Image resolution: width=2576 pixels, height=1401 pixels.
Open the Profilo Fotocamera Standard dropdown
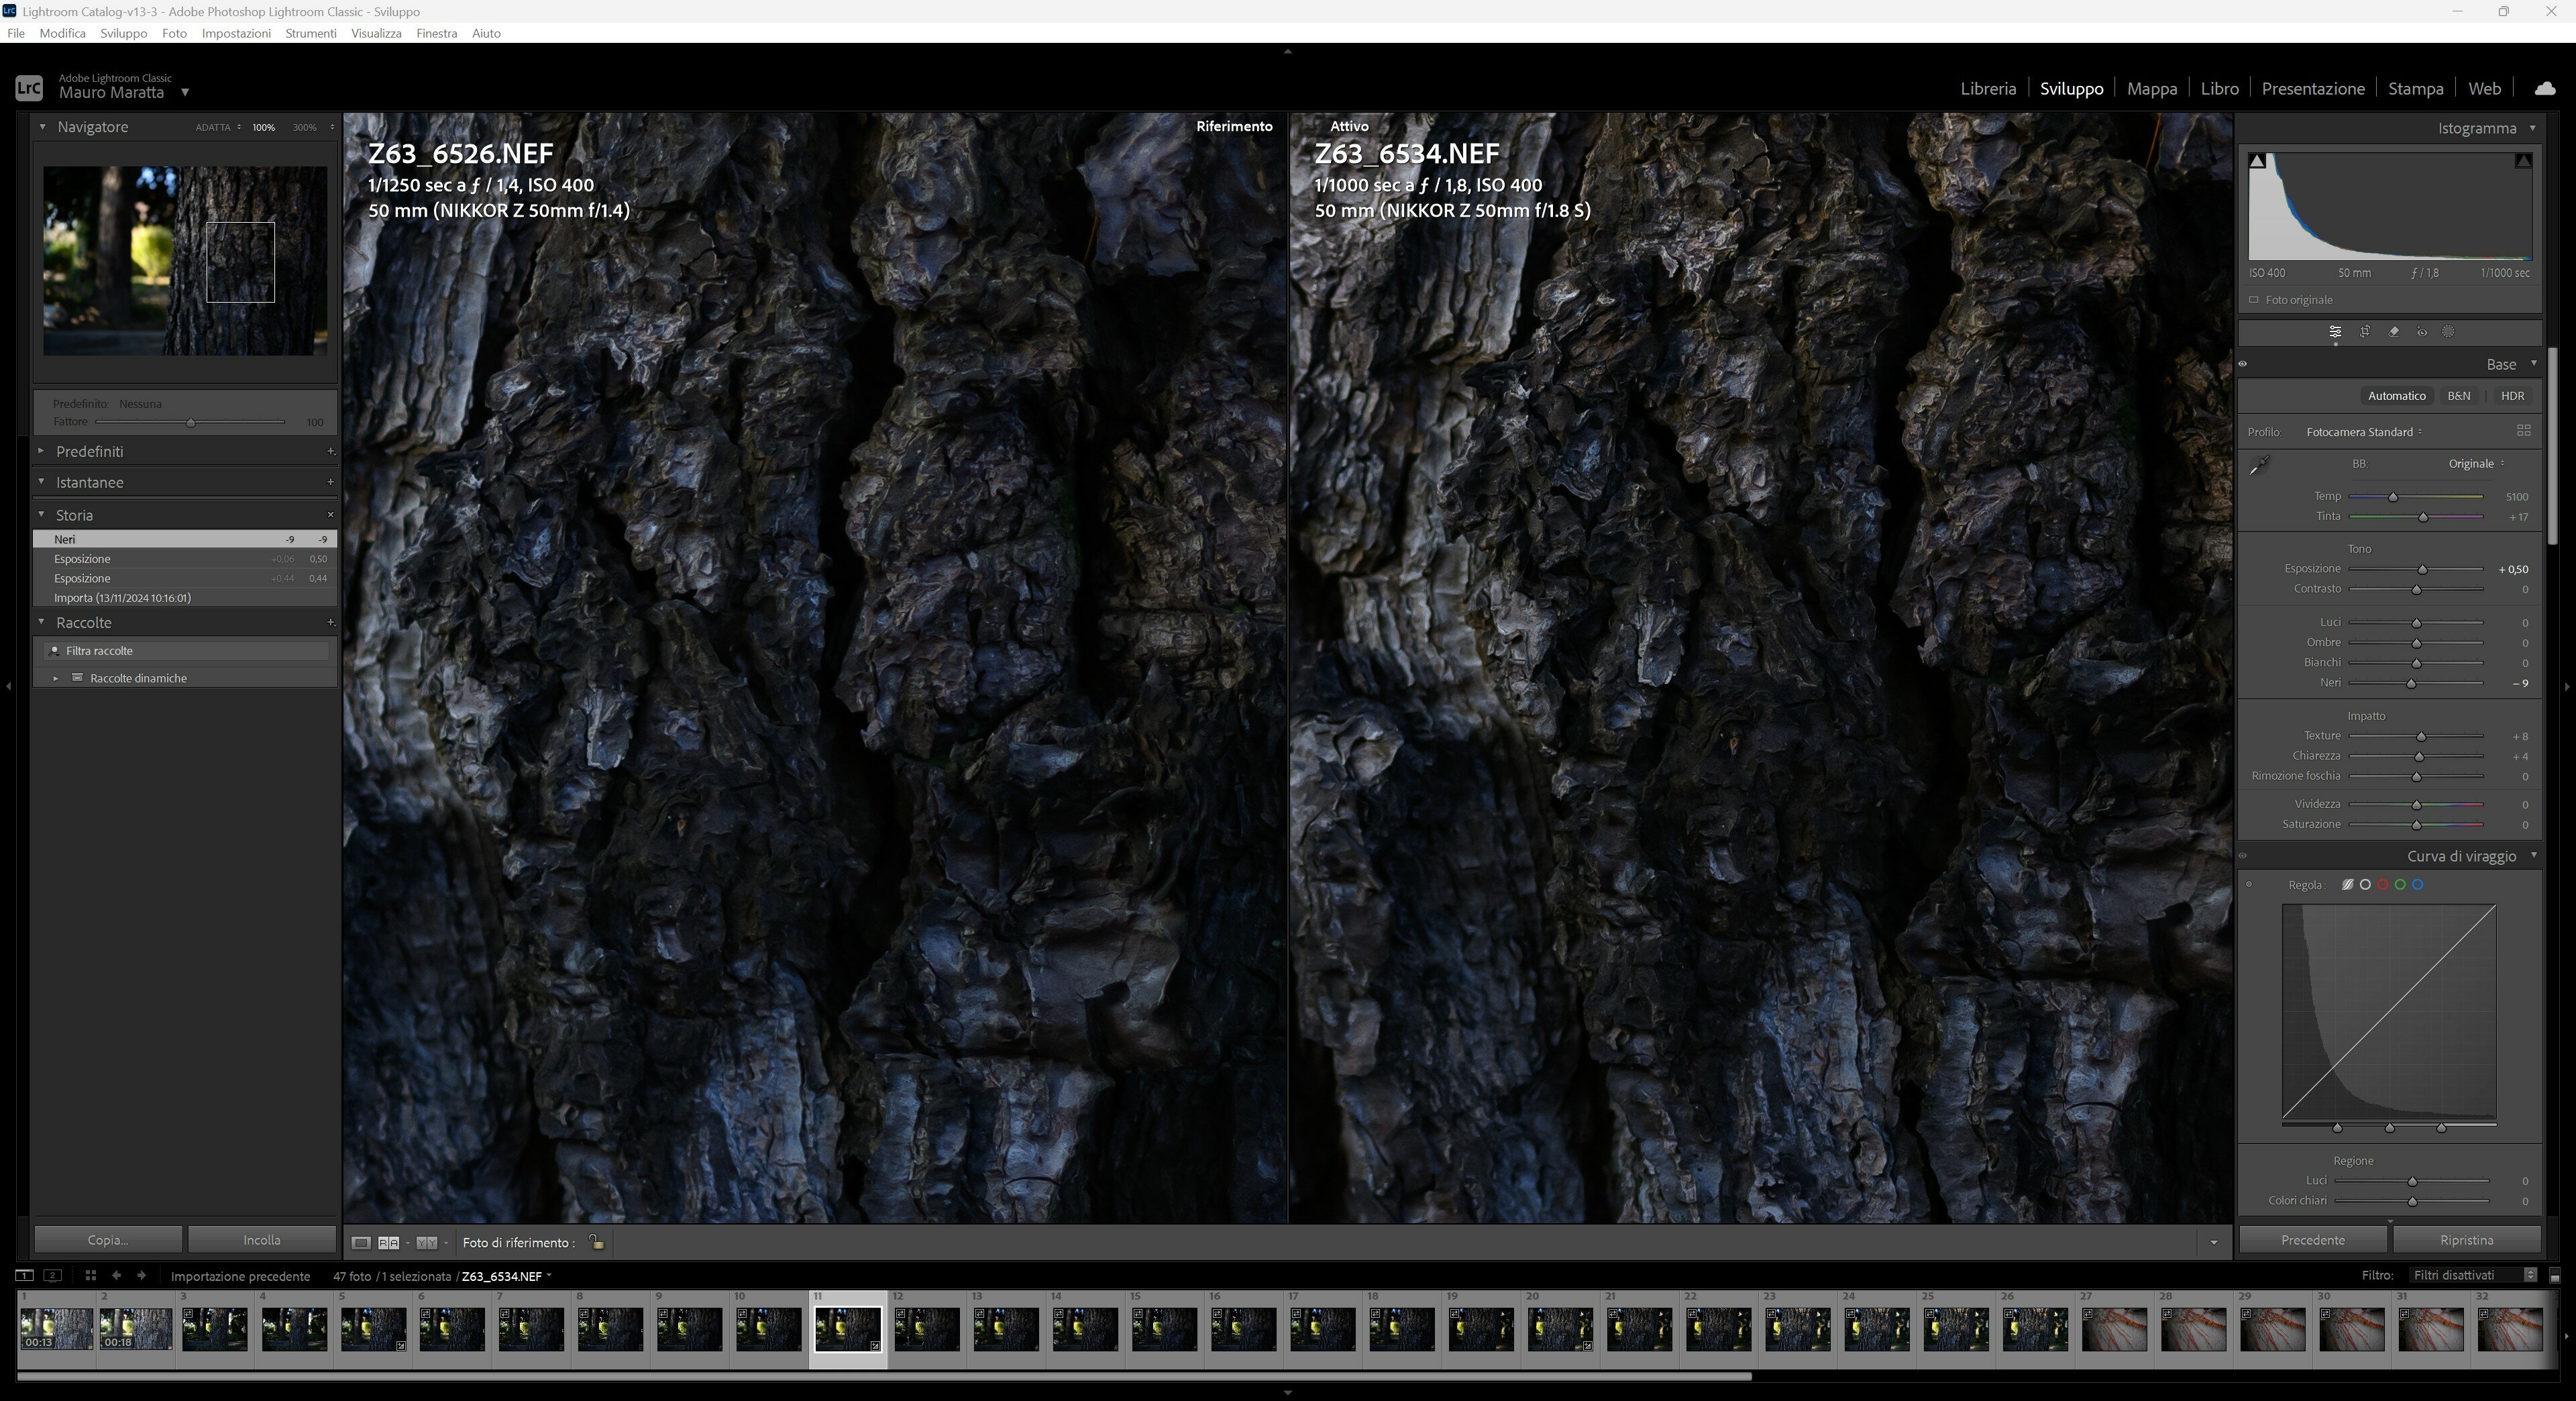2364,432
